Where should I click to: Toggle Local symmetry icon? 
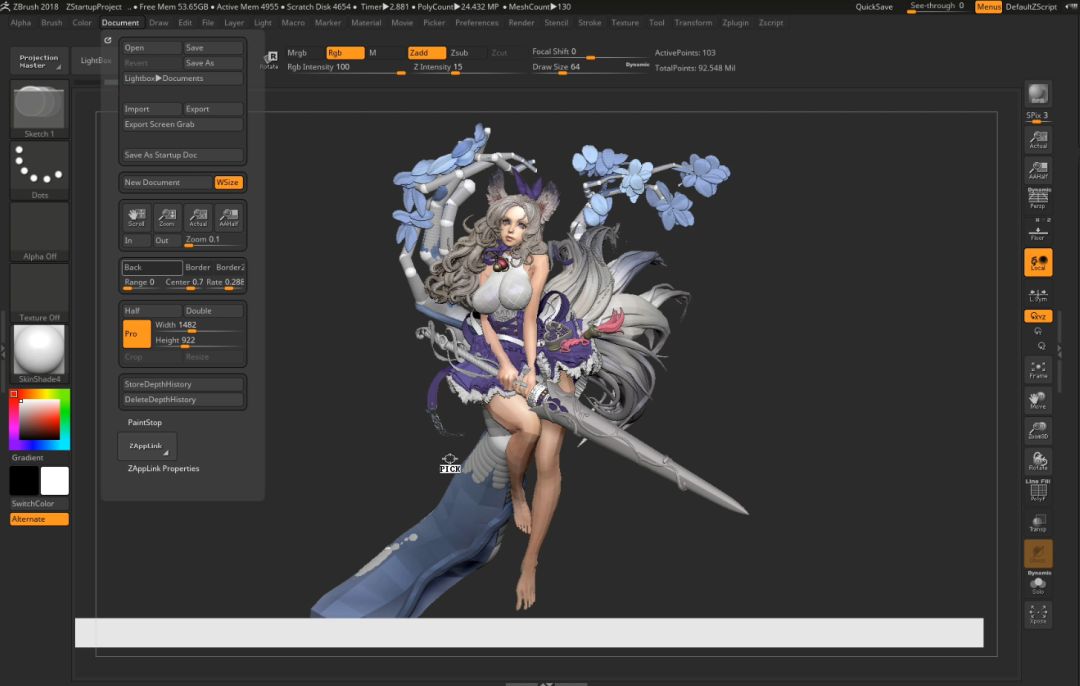(x=1038, y=262)
